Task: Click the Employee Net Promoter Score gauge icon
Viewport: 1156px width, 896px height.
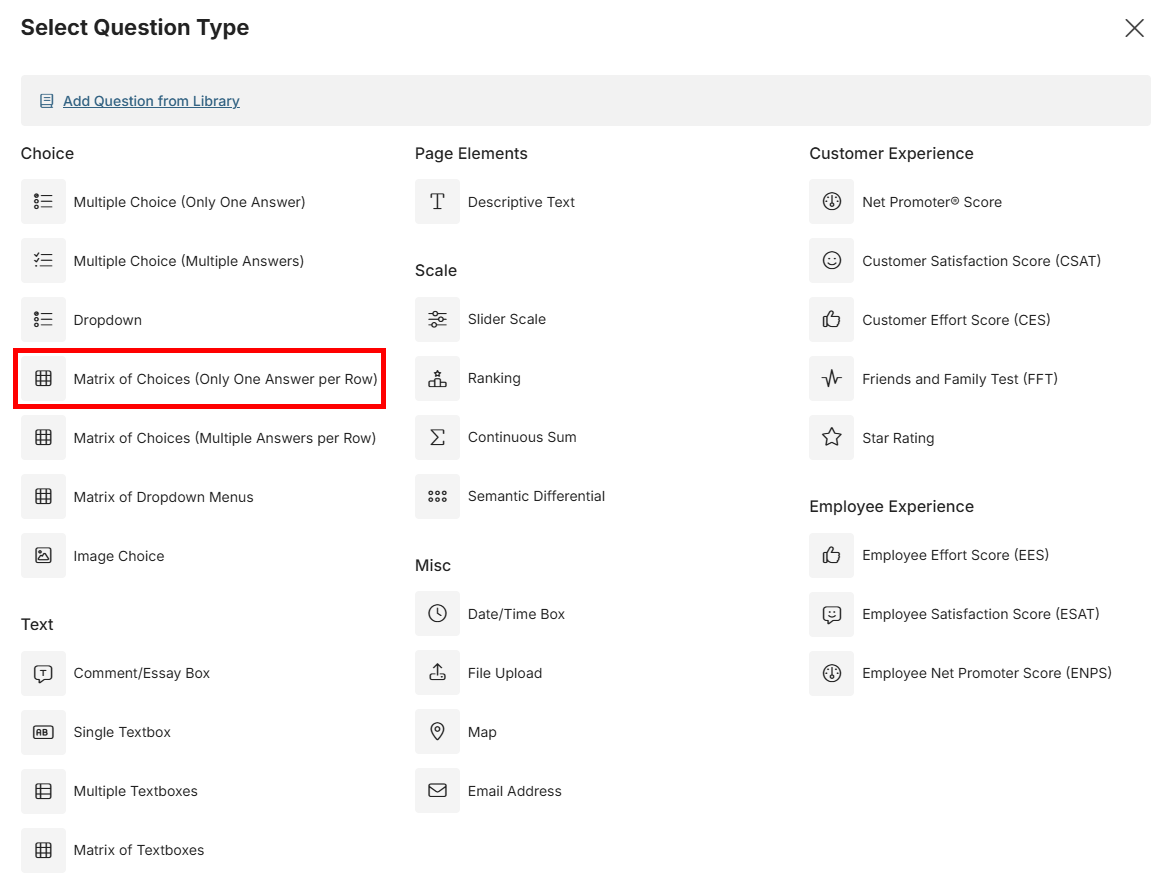Action: (832, 673)
